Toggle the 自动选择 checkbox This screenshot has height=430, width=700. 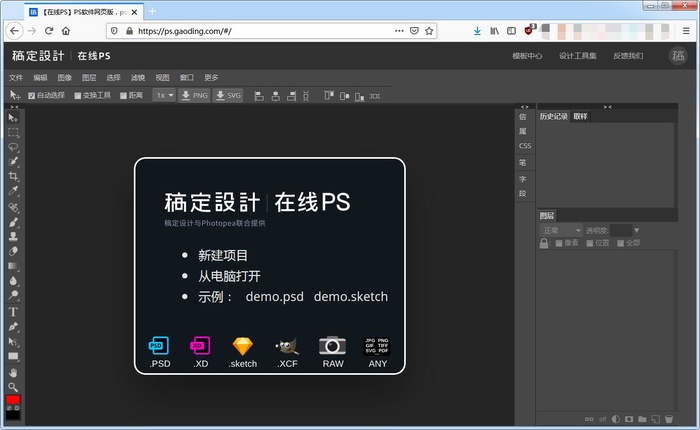coord(31,96)
